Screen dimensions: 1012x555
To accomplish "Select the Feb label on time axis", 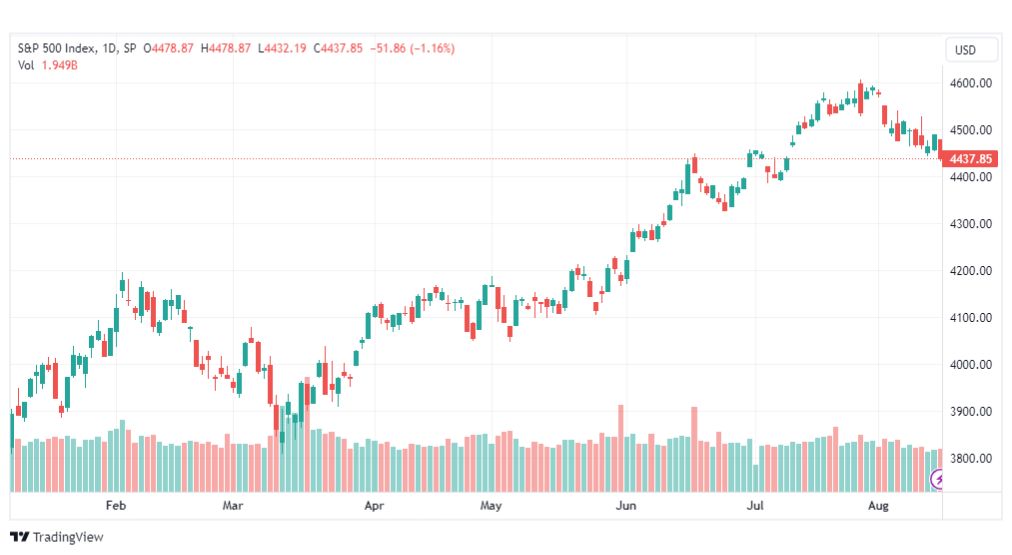I will (116, 505).
